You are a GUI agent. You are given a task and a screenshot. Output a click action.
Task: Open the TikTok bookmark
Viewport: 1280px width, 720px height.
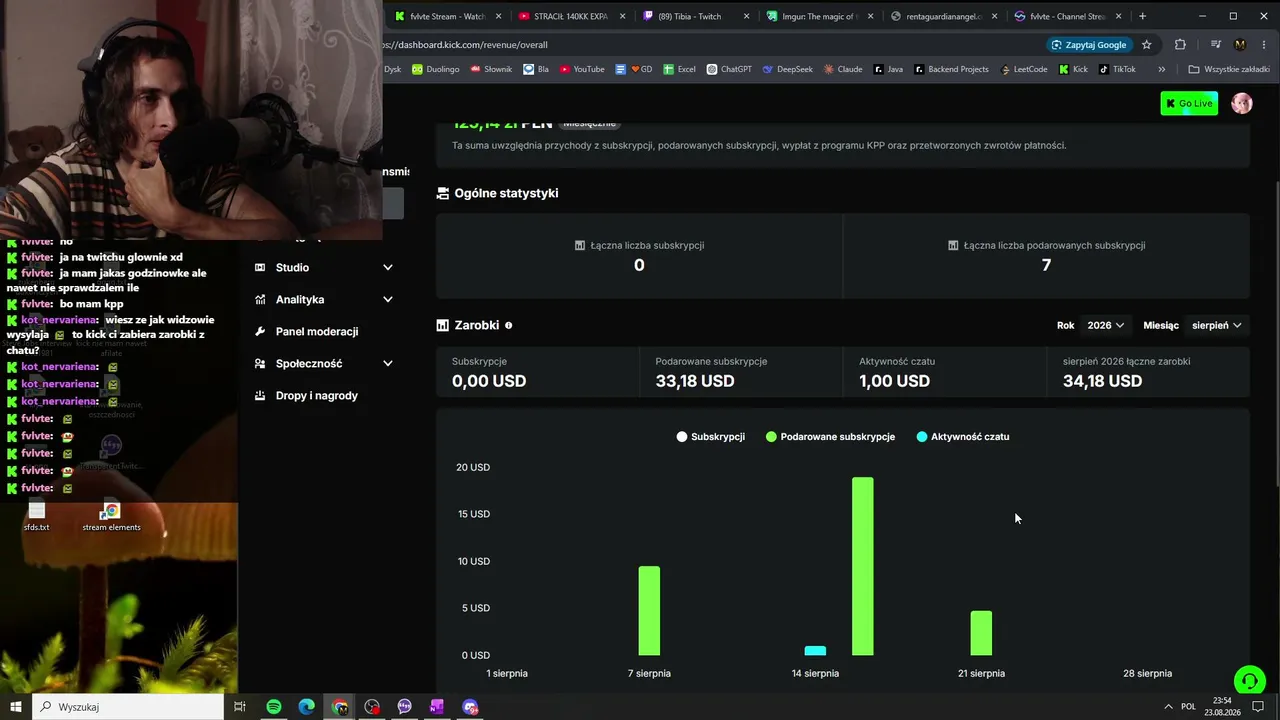pos(1117,69)
